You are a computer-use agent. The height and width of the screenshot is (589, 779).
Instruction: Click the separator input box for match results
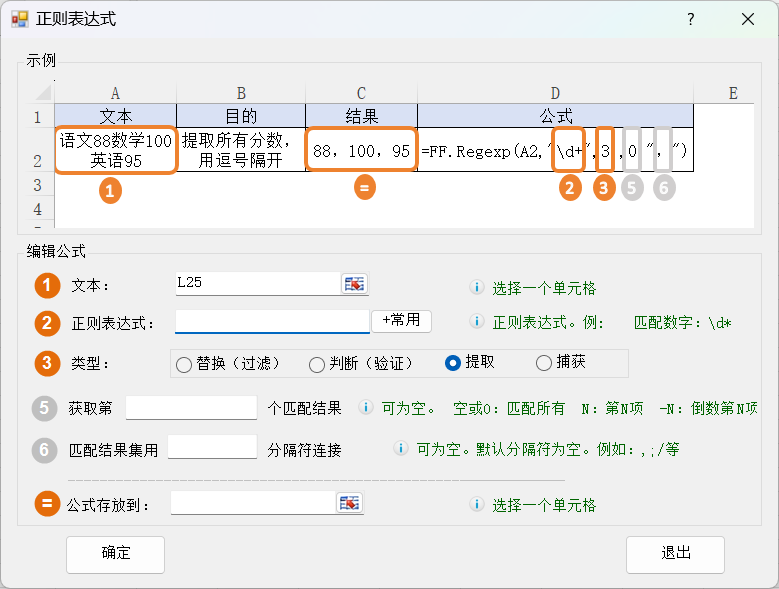[x=212, y=447]
